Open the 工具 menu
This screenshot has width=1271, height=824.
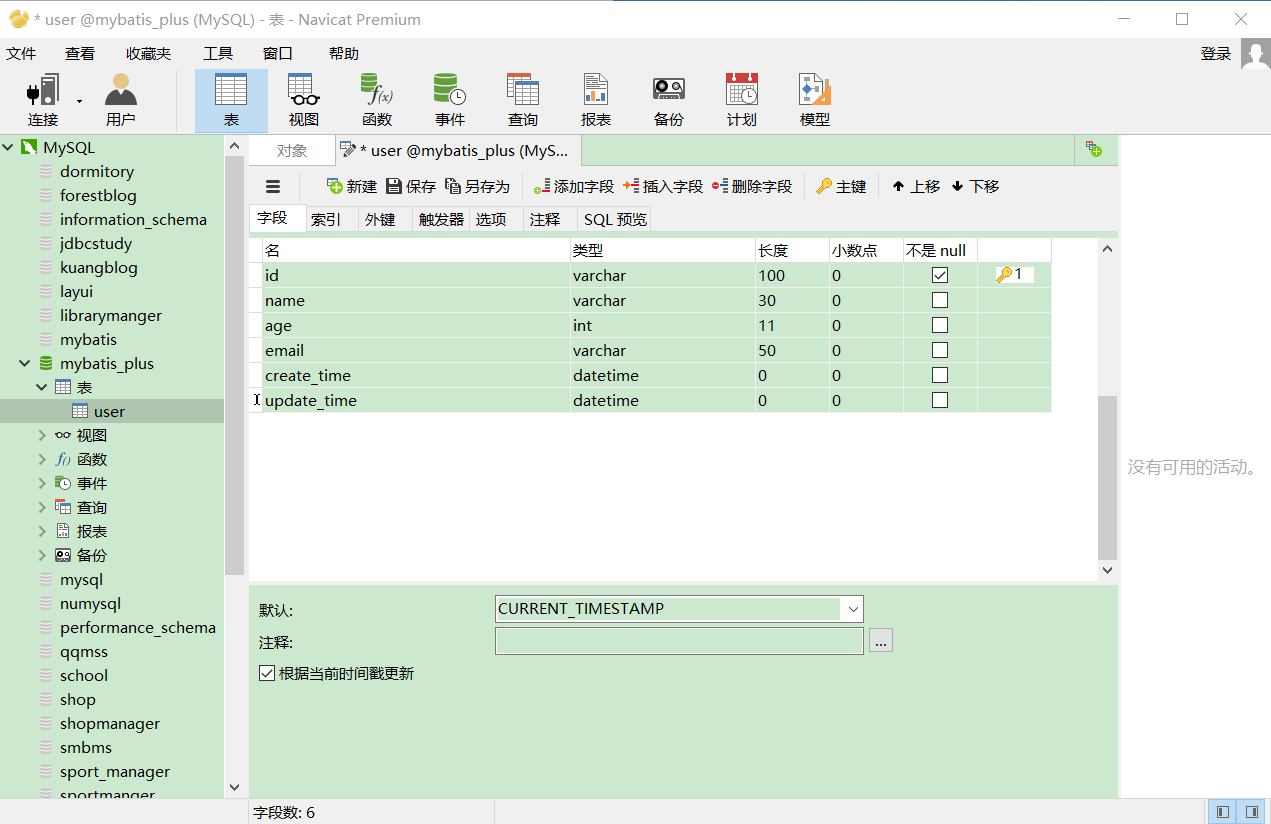[x=218, y=53]
